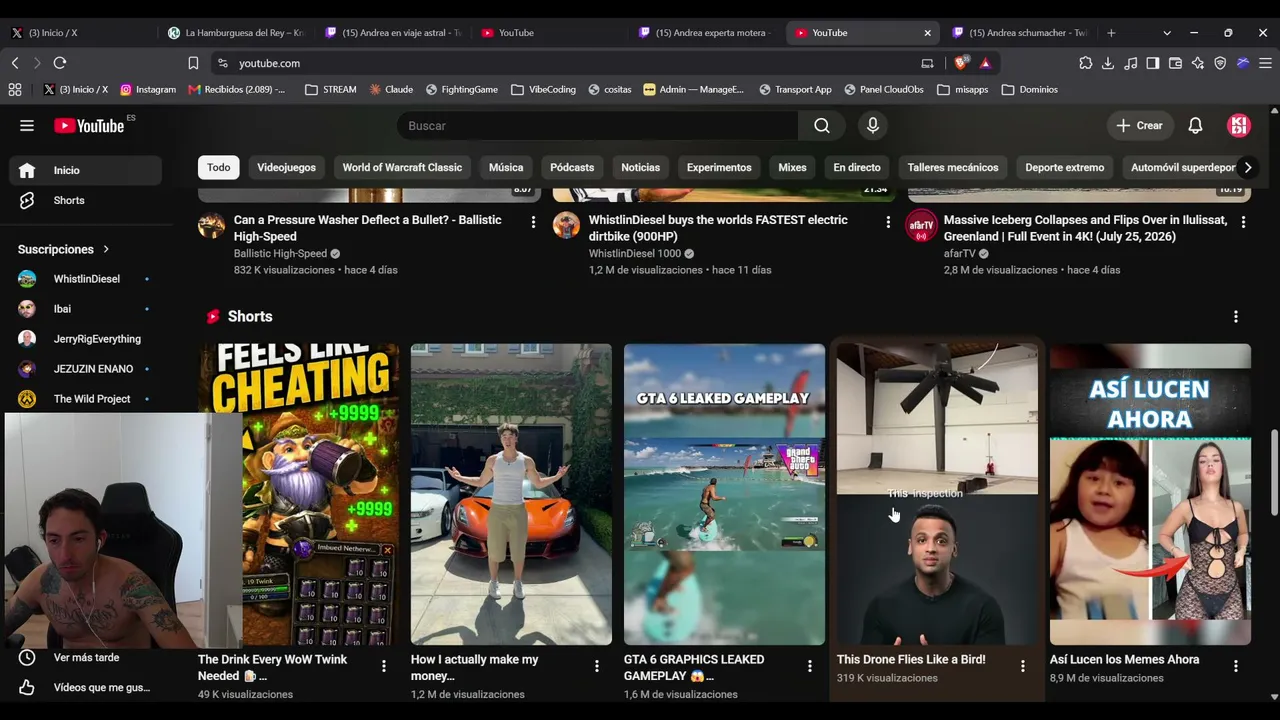Image resolution: width=1280 pixels, height=720 pixels.
Task: Go back with the browser back arrow
Action: (x=15, y=63)
